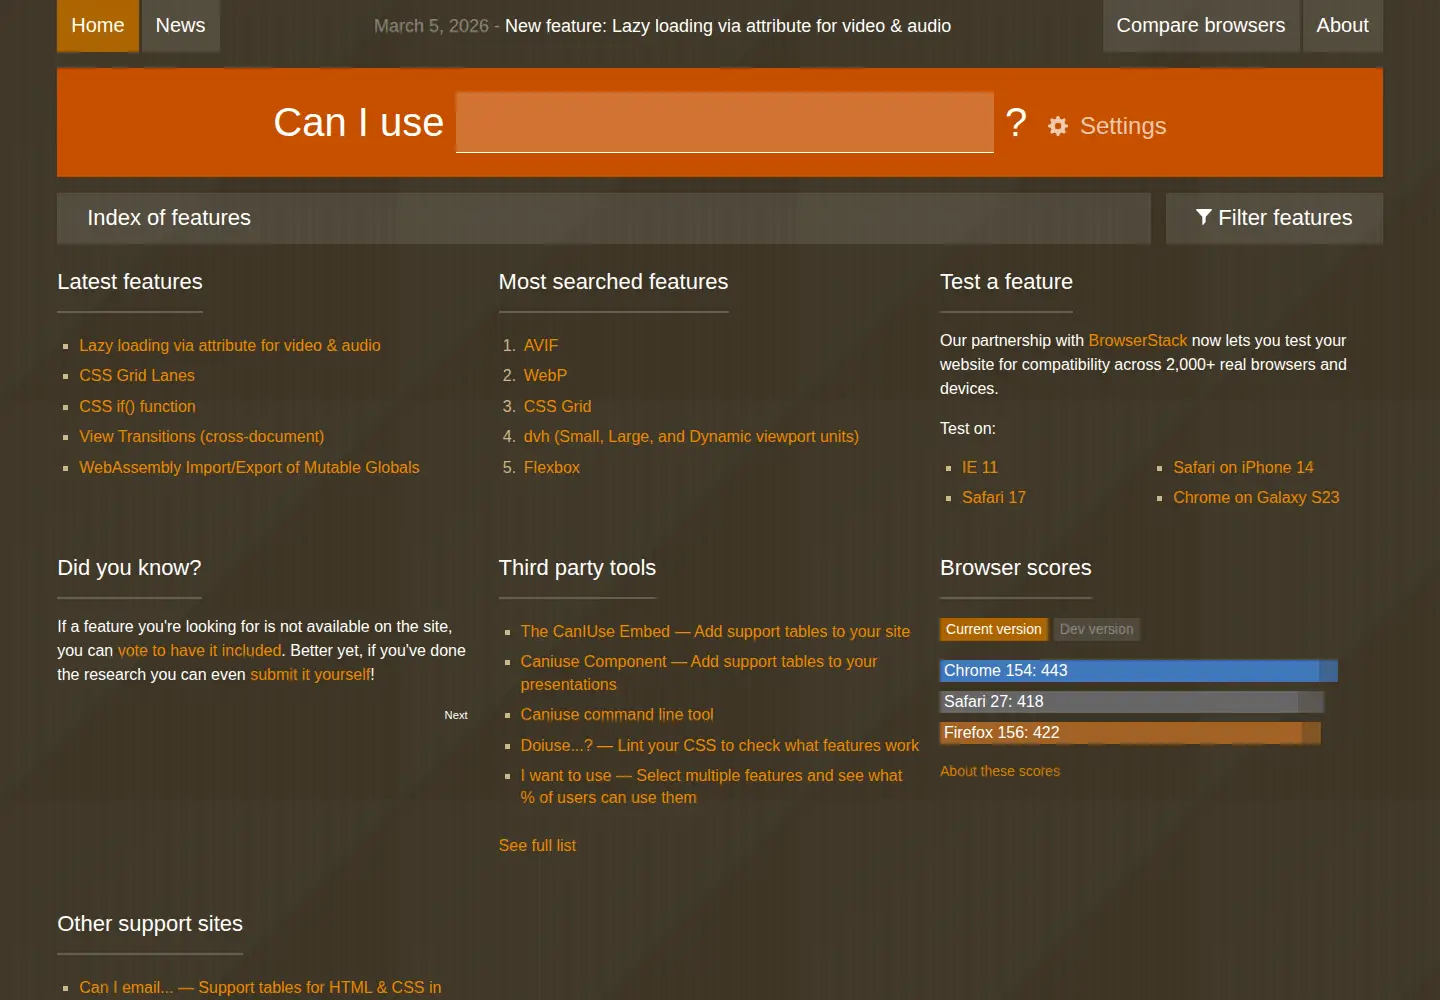Open CSS Grid in most searched list
1440x1000 pixels.
click(557, 406)
